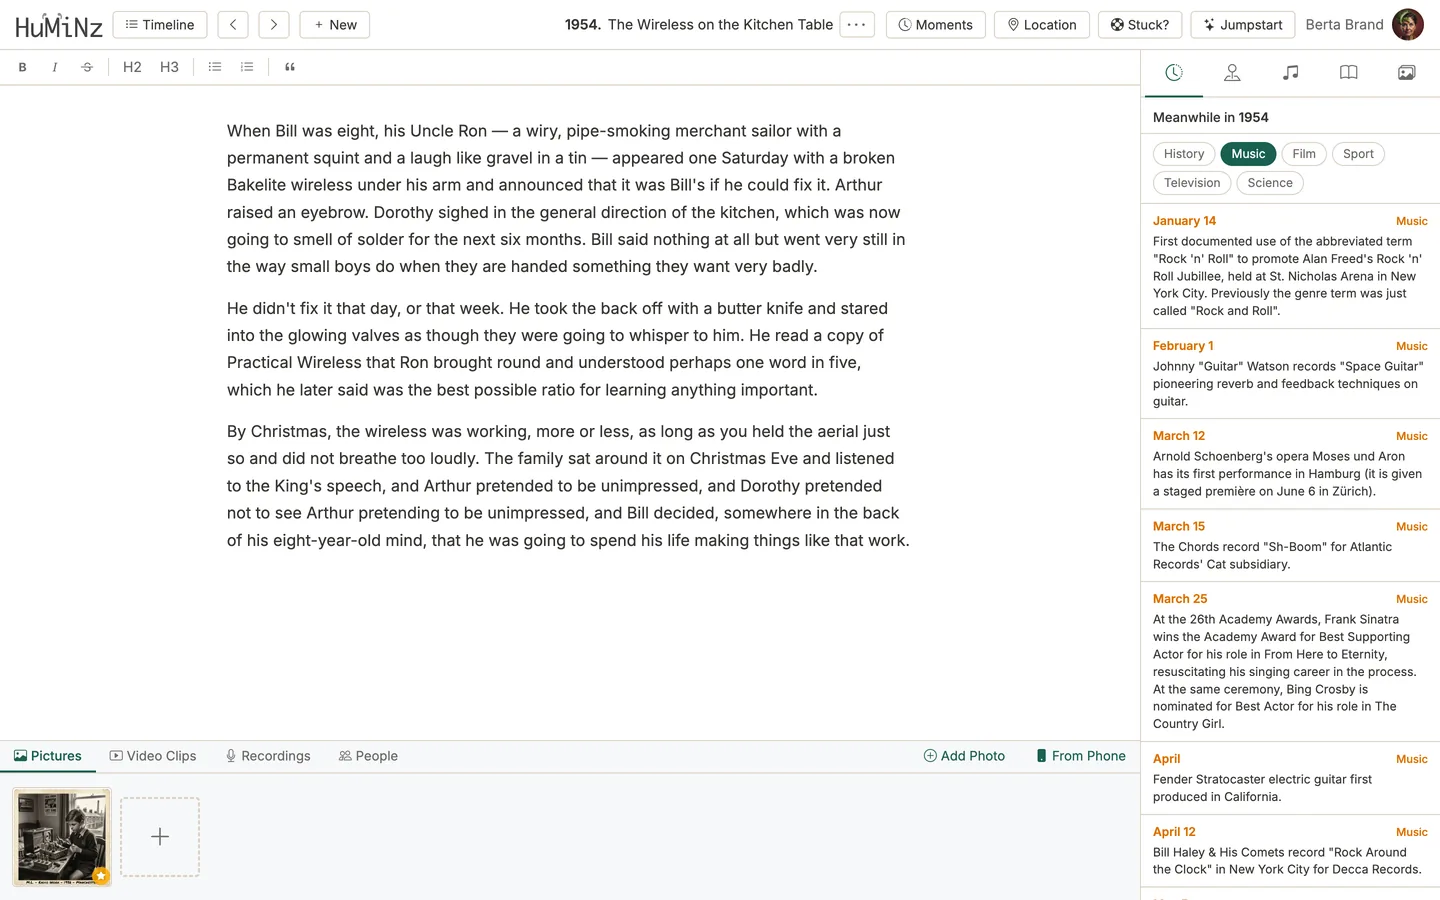The image size is (1440, 900).
Task: Open the Video Clips tab
Action: coord(153,756)
